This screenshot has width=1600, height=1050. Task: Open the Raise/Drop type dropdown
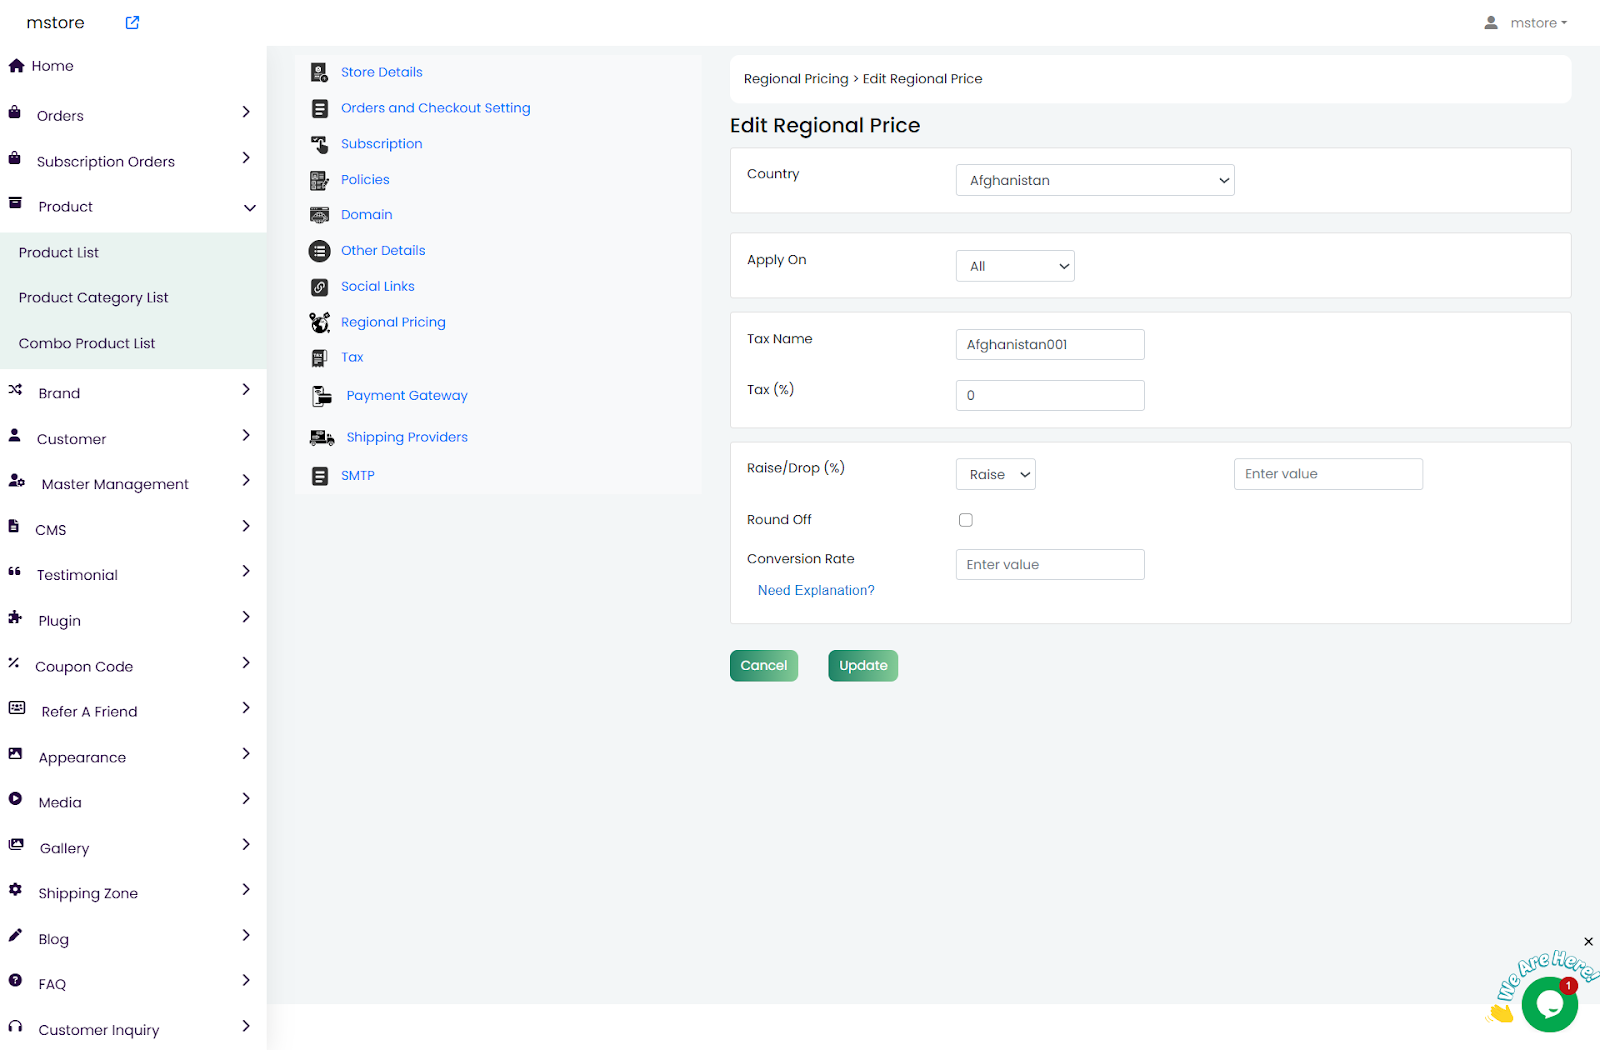coord(995,475)
